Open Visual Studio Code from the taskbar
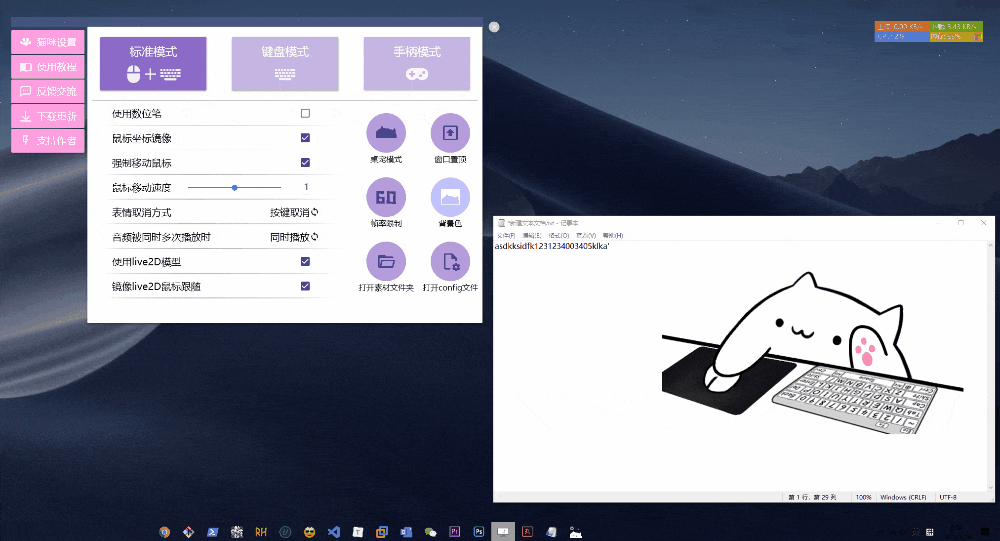Image resolution: width=1000 pixels, height=541 pixels. [x=334, y=532]
